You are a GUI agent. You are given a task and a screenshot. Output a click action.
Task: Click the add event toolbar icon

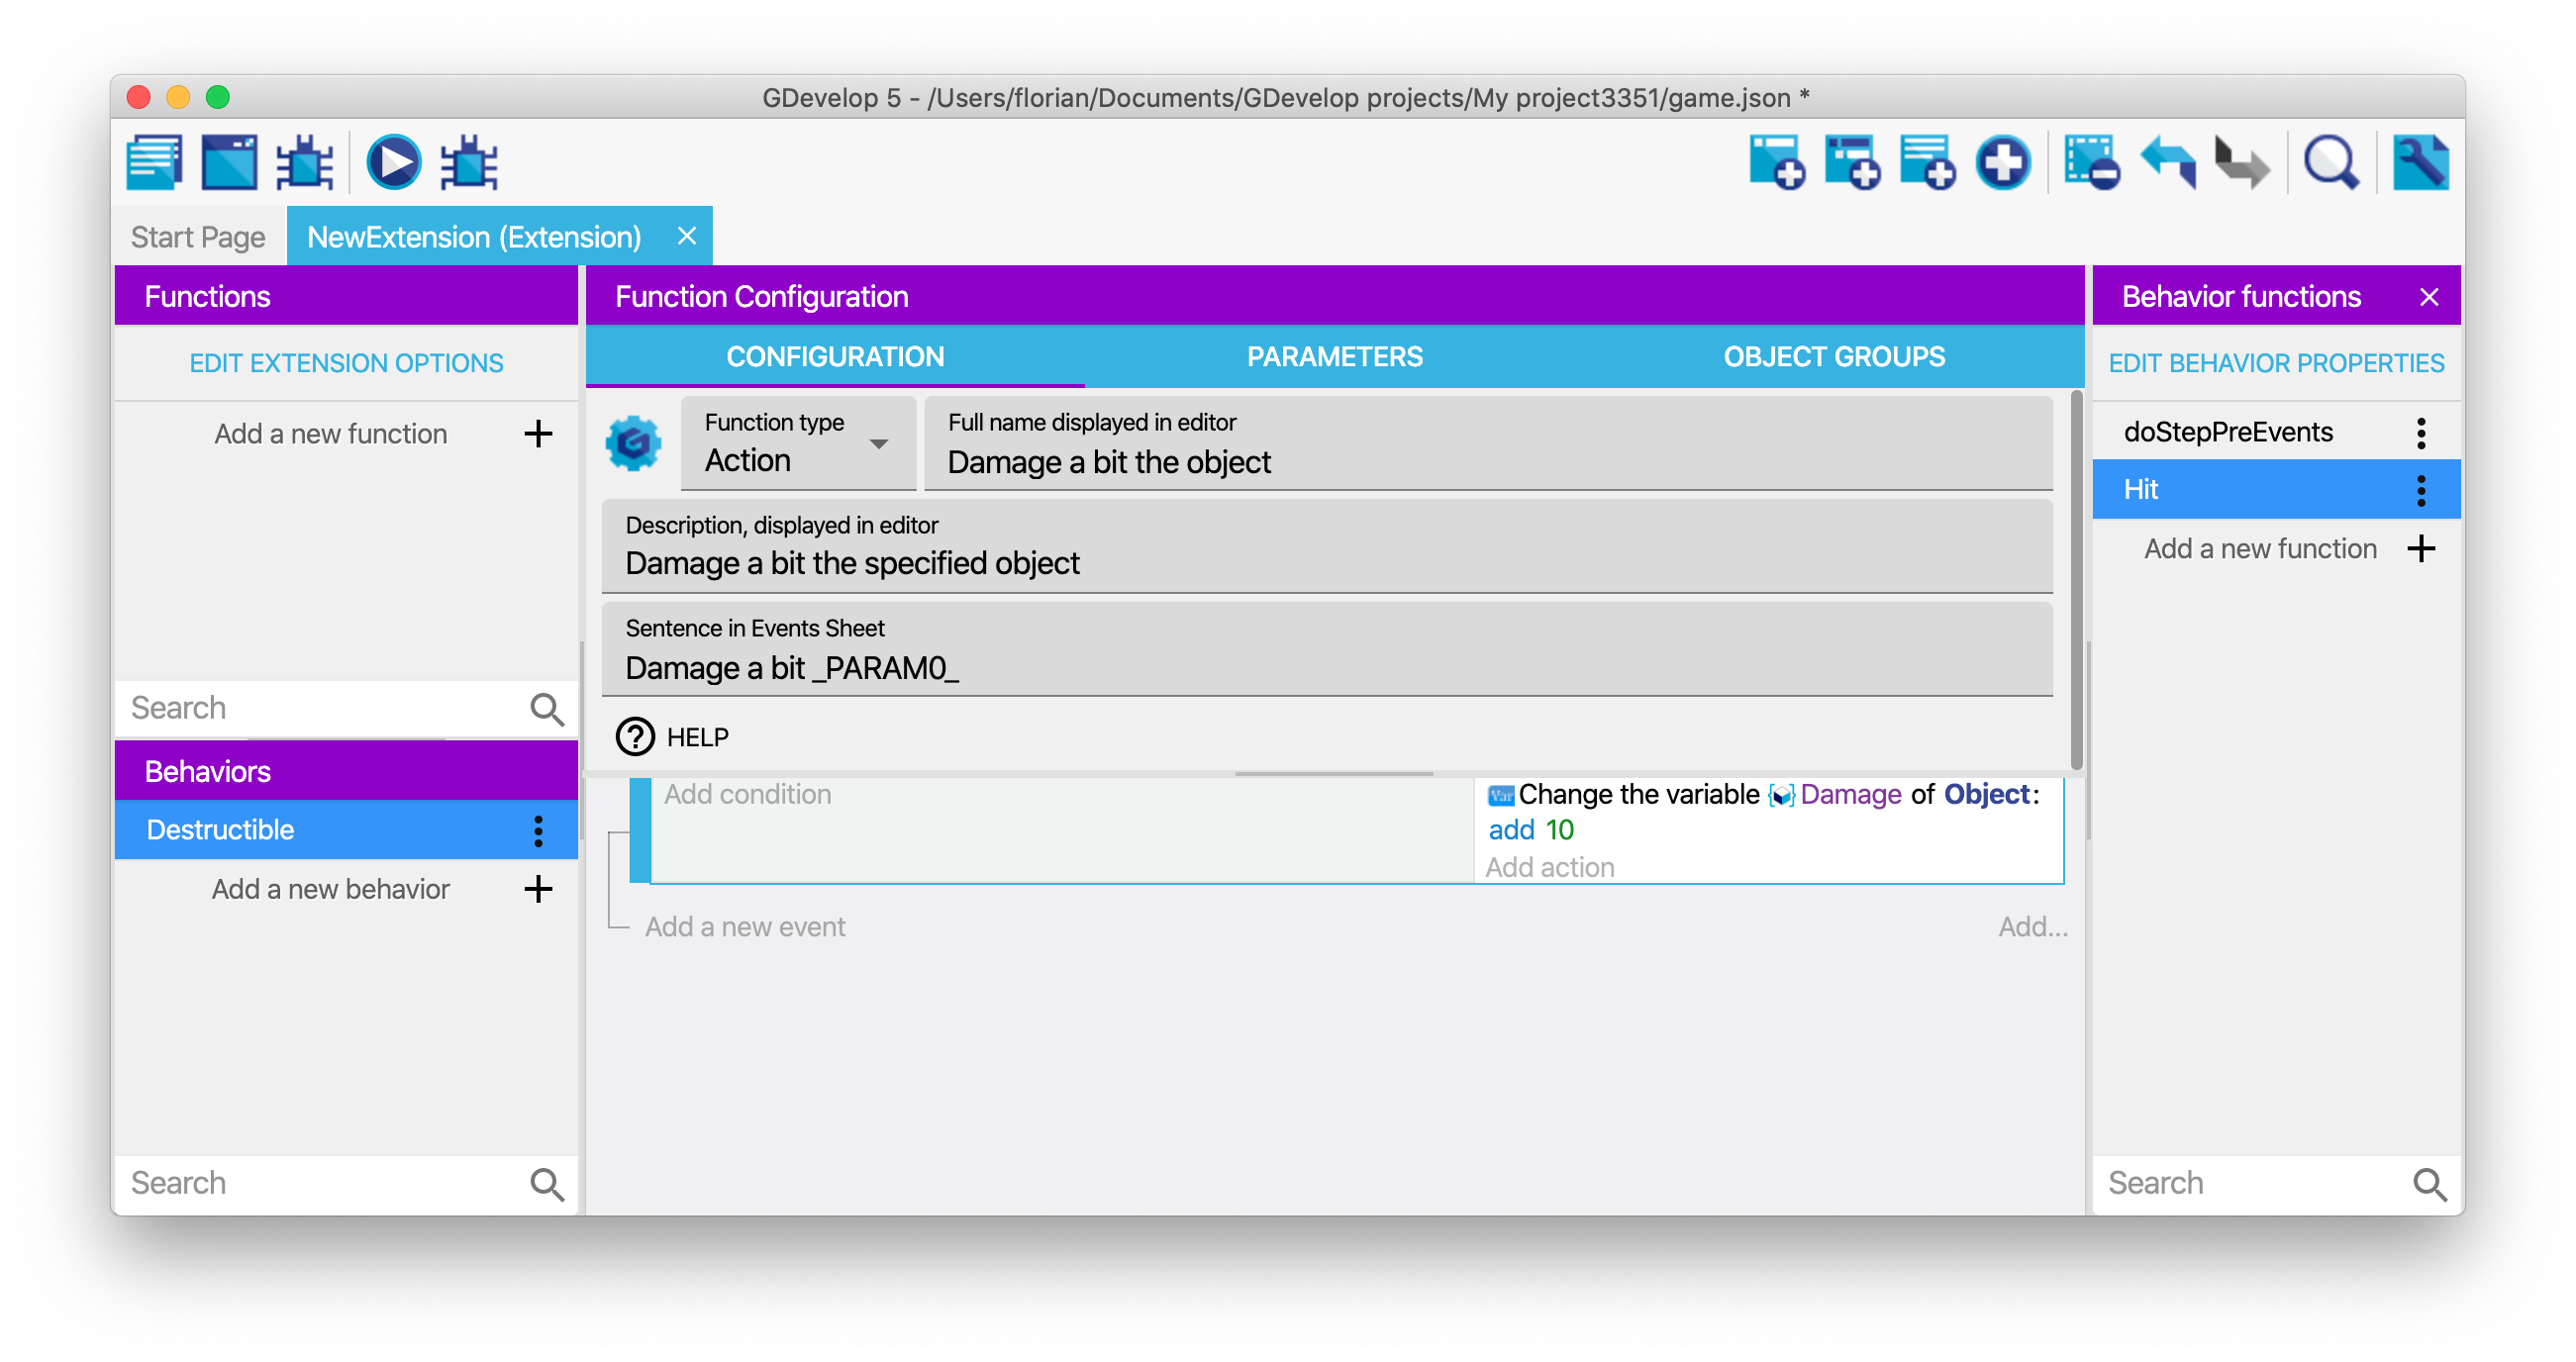pos(1776,162)
